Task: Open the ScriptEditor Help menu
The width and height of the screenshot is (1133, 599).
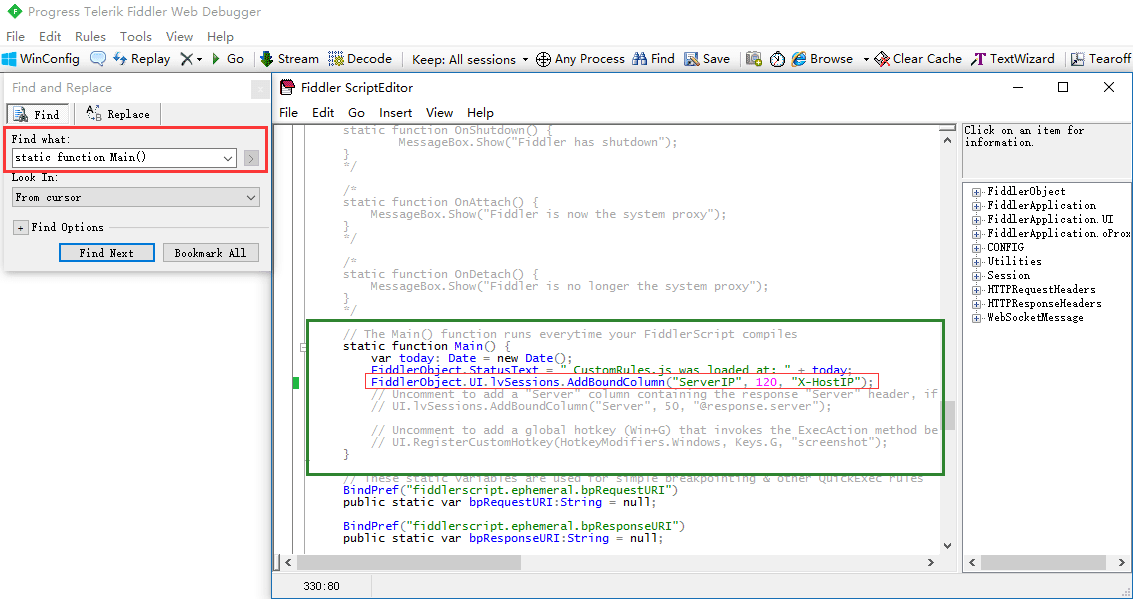Action: pyautogui.click(x=480, y=113)
